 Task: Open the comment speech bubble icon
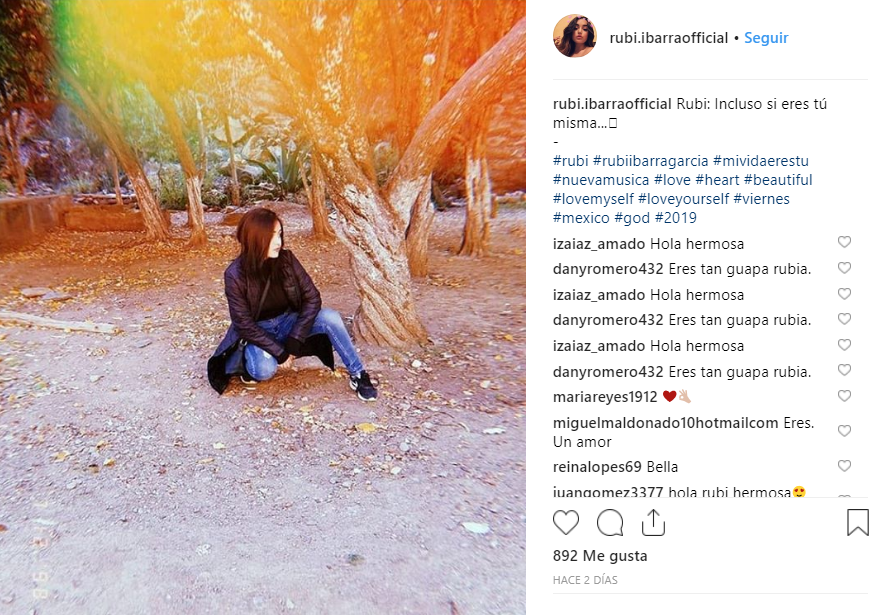pyautogui.click(x=610, y=523)
